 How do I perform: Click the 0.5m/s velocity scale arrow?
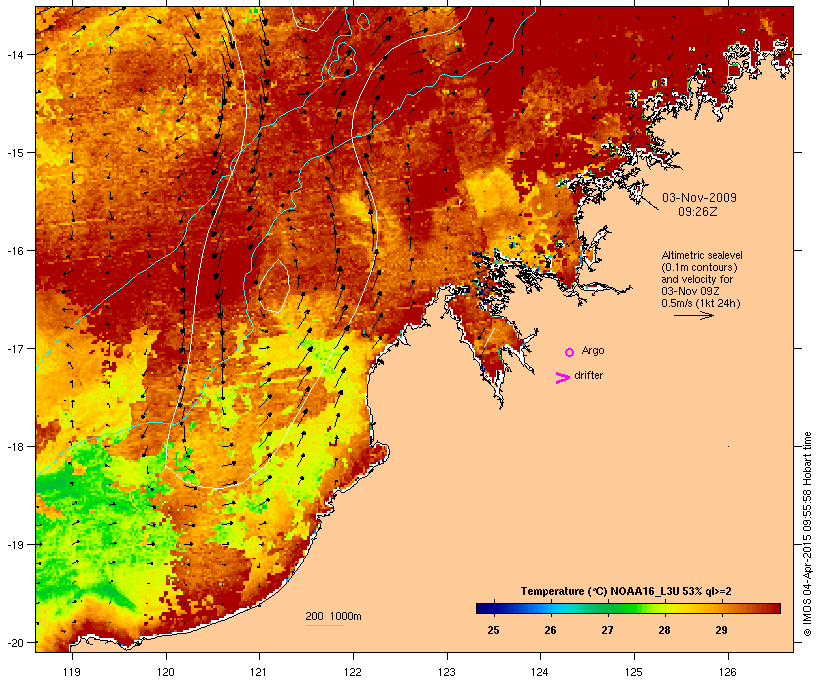693,315
